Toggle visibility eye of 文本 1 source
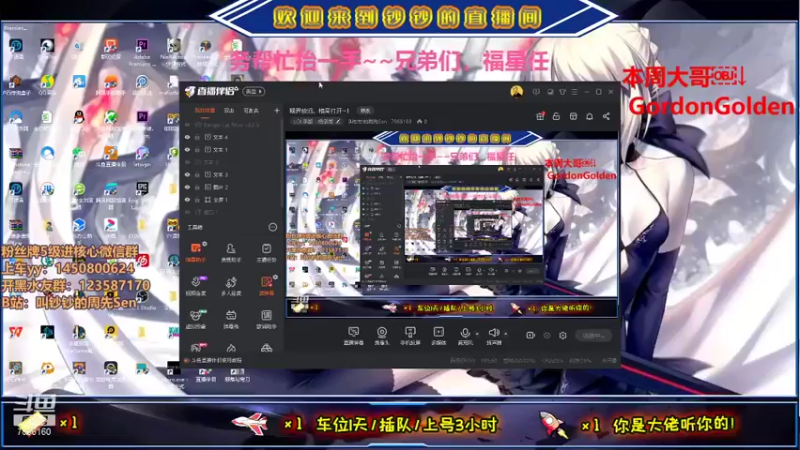Viewport: 800px width, 450px height. tap(187, 149)
